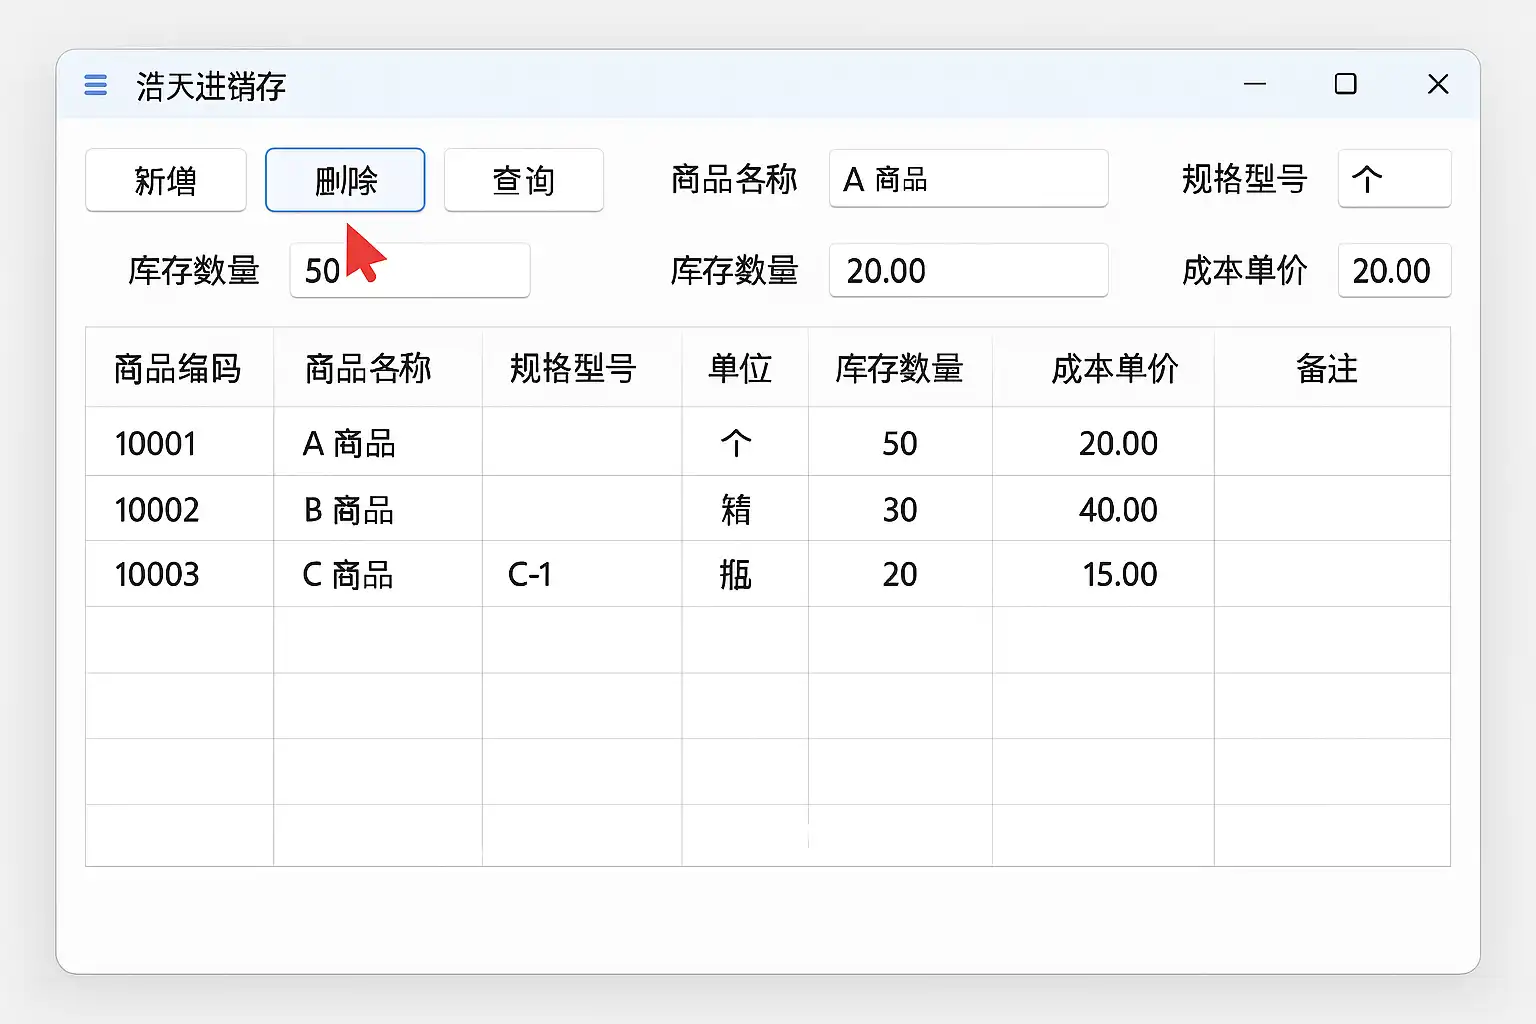Click the 新增 button

coord(166,180)
